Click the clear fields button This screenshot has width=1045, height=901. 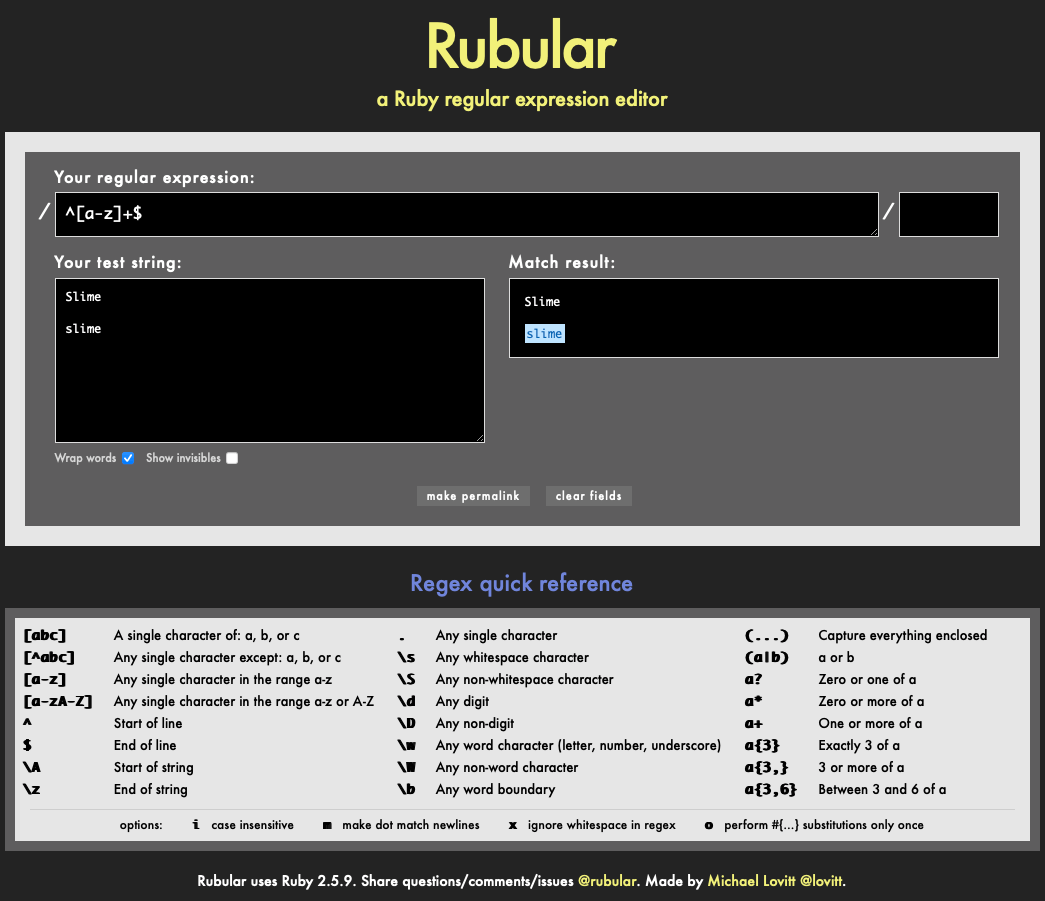tap(588, 496)
